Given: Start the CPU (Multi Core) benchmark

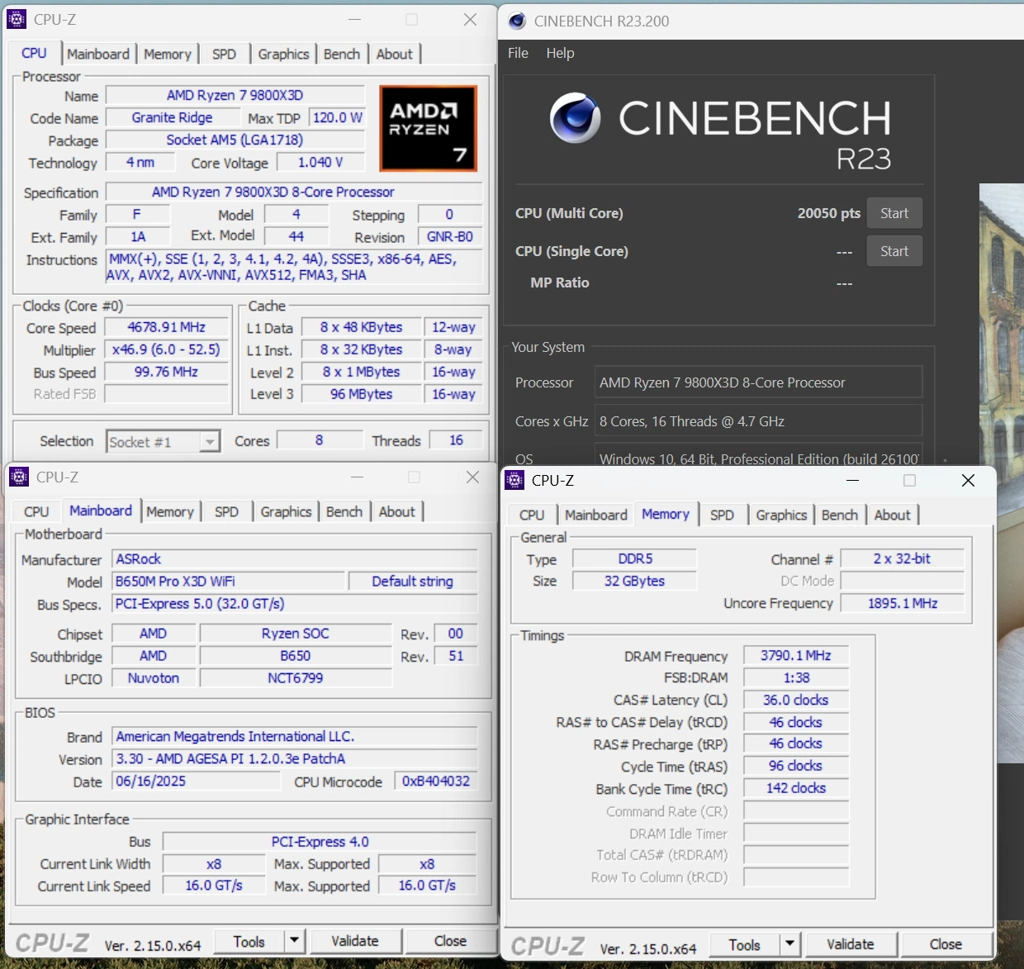Looking at the screenshot, I should point(894,214).
